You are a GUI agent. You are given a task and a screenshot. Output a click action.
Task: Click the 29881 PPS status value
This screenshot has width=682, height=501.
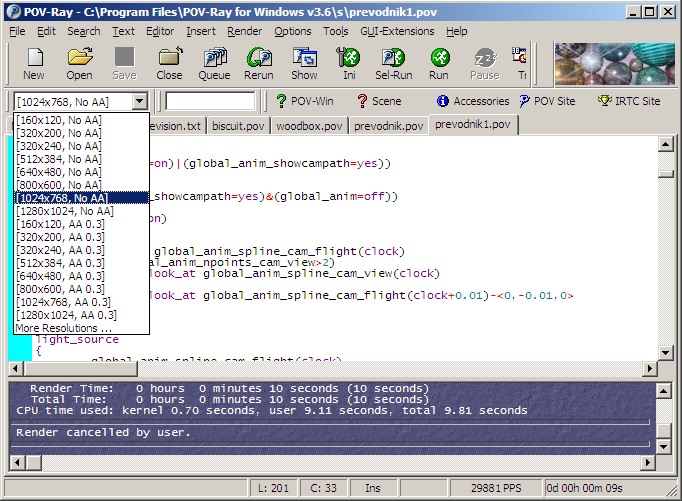pyautogui.click(x=496, y=488)
